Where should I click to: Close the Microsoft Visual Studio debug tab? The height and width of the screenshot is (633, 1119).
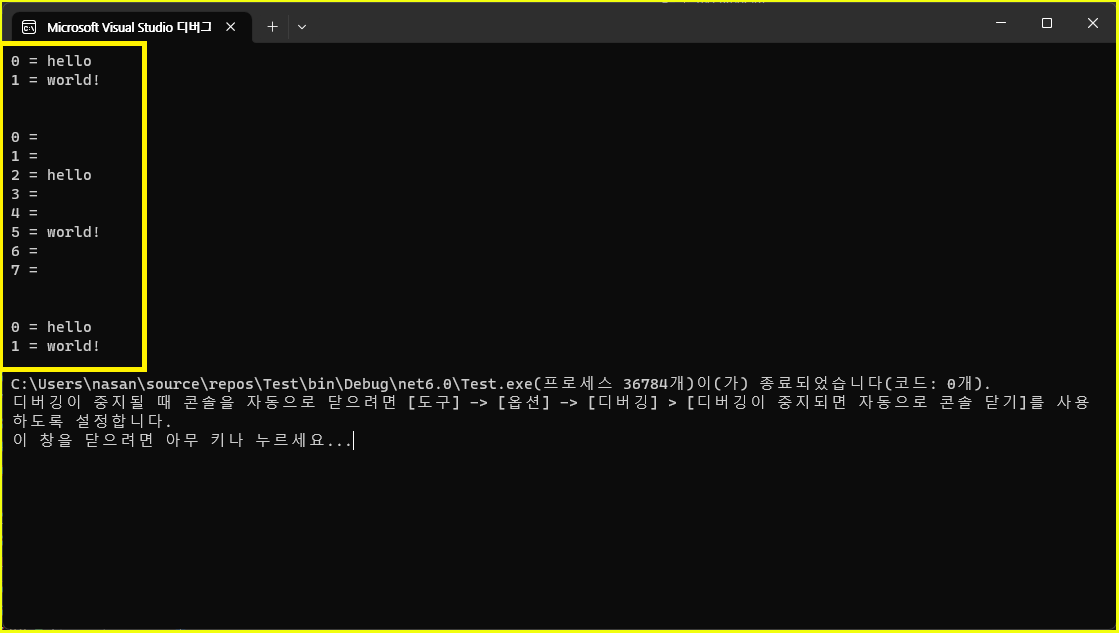click(231, 27)
